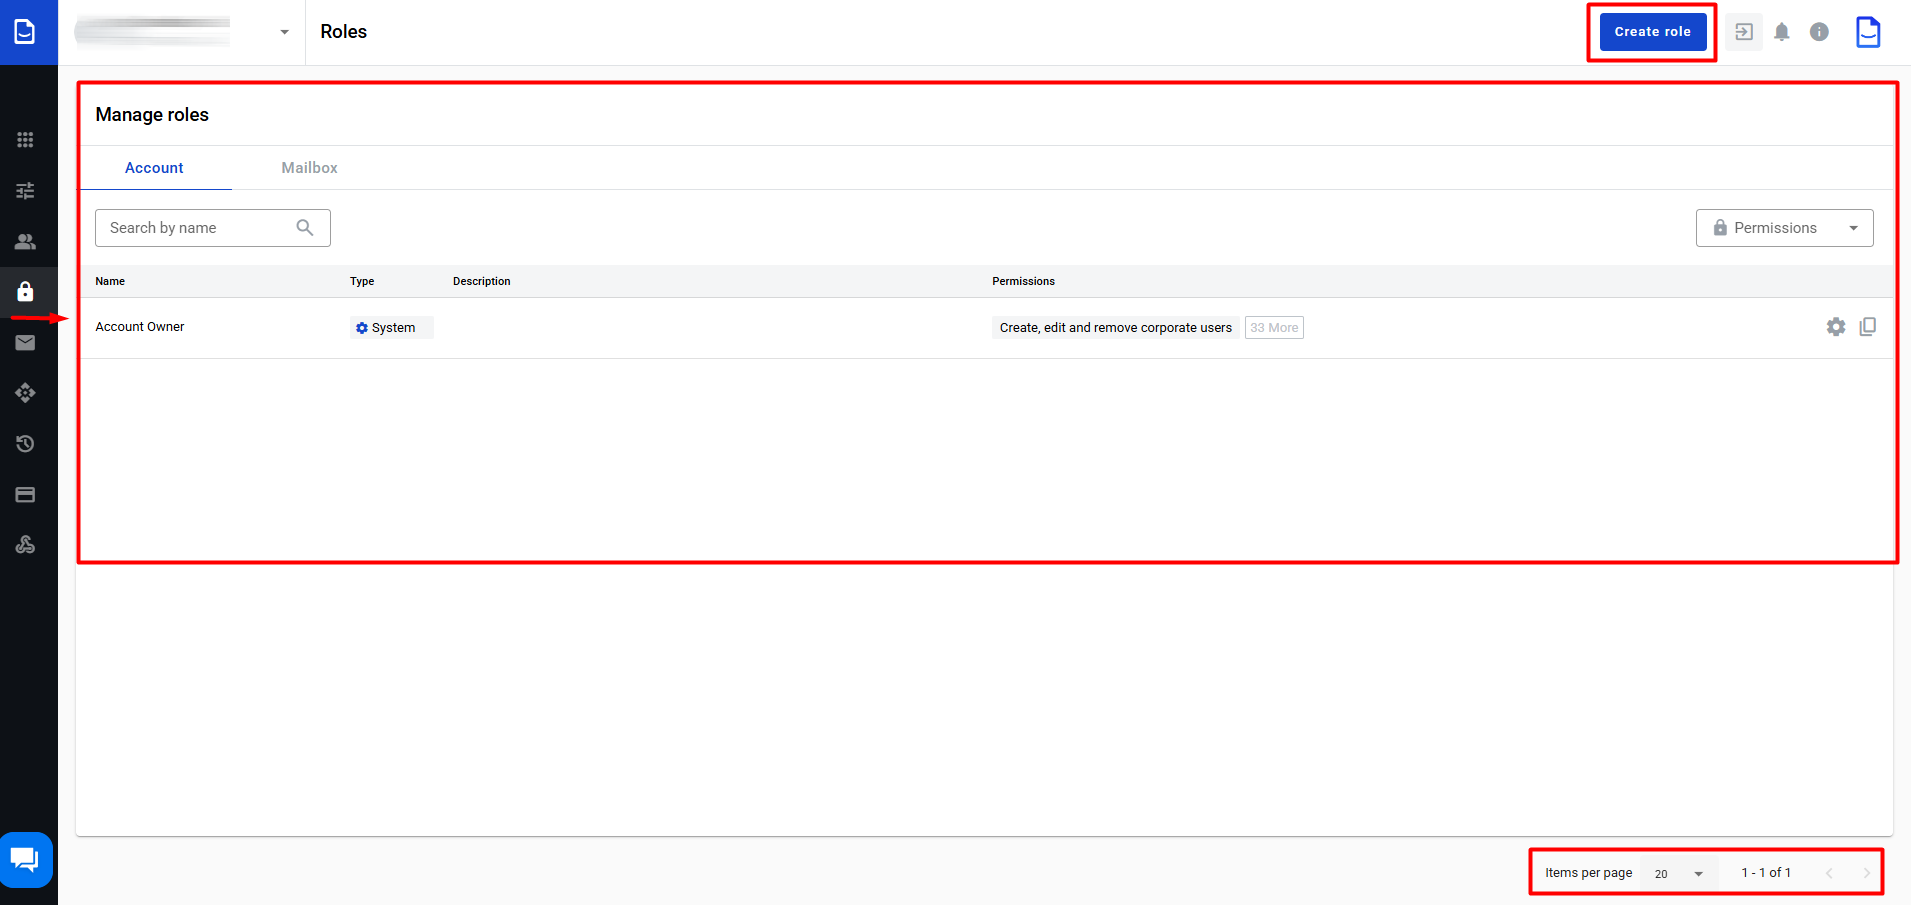Click the webhook icon in sidebar
Screen dimensions: 1911x905
pos(25,545)
